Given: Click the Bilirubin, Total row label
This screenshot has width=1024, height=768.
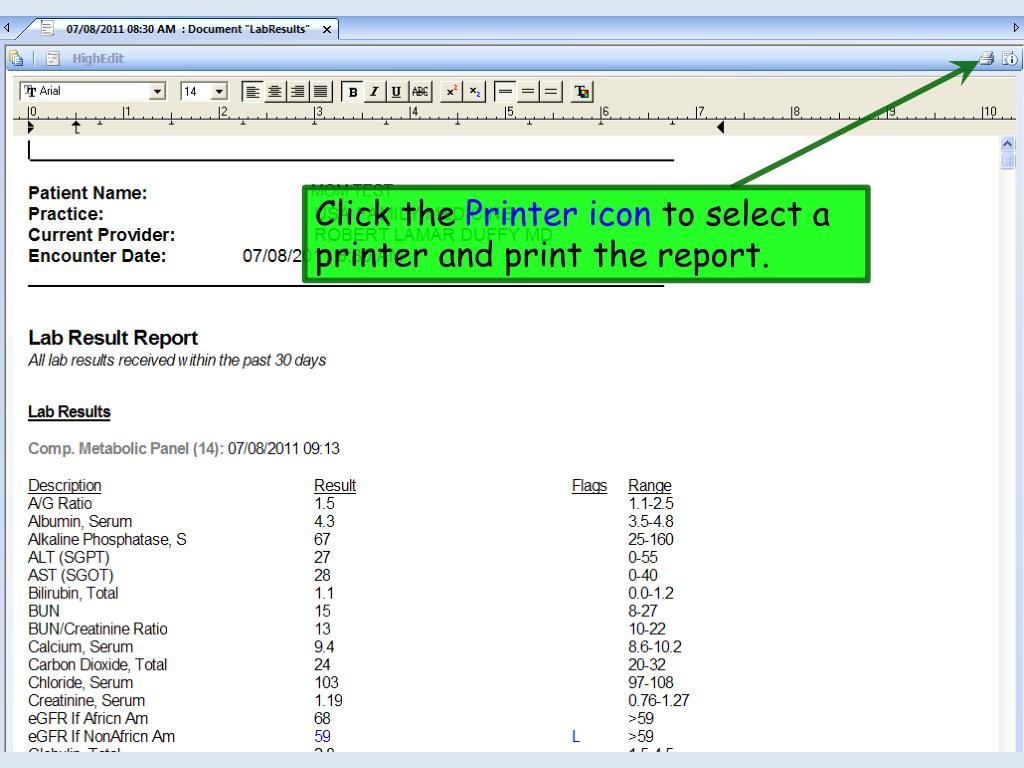Looking at the screenshot, I should click(73, 593).
